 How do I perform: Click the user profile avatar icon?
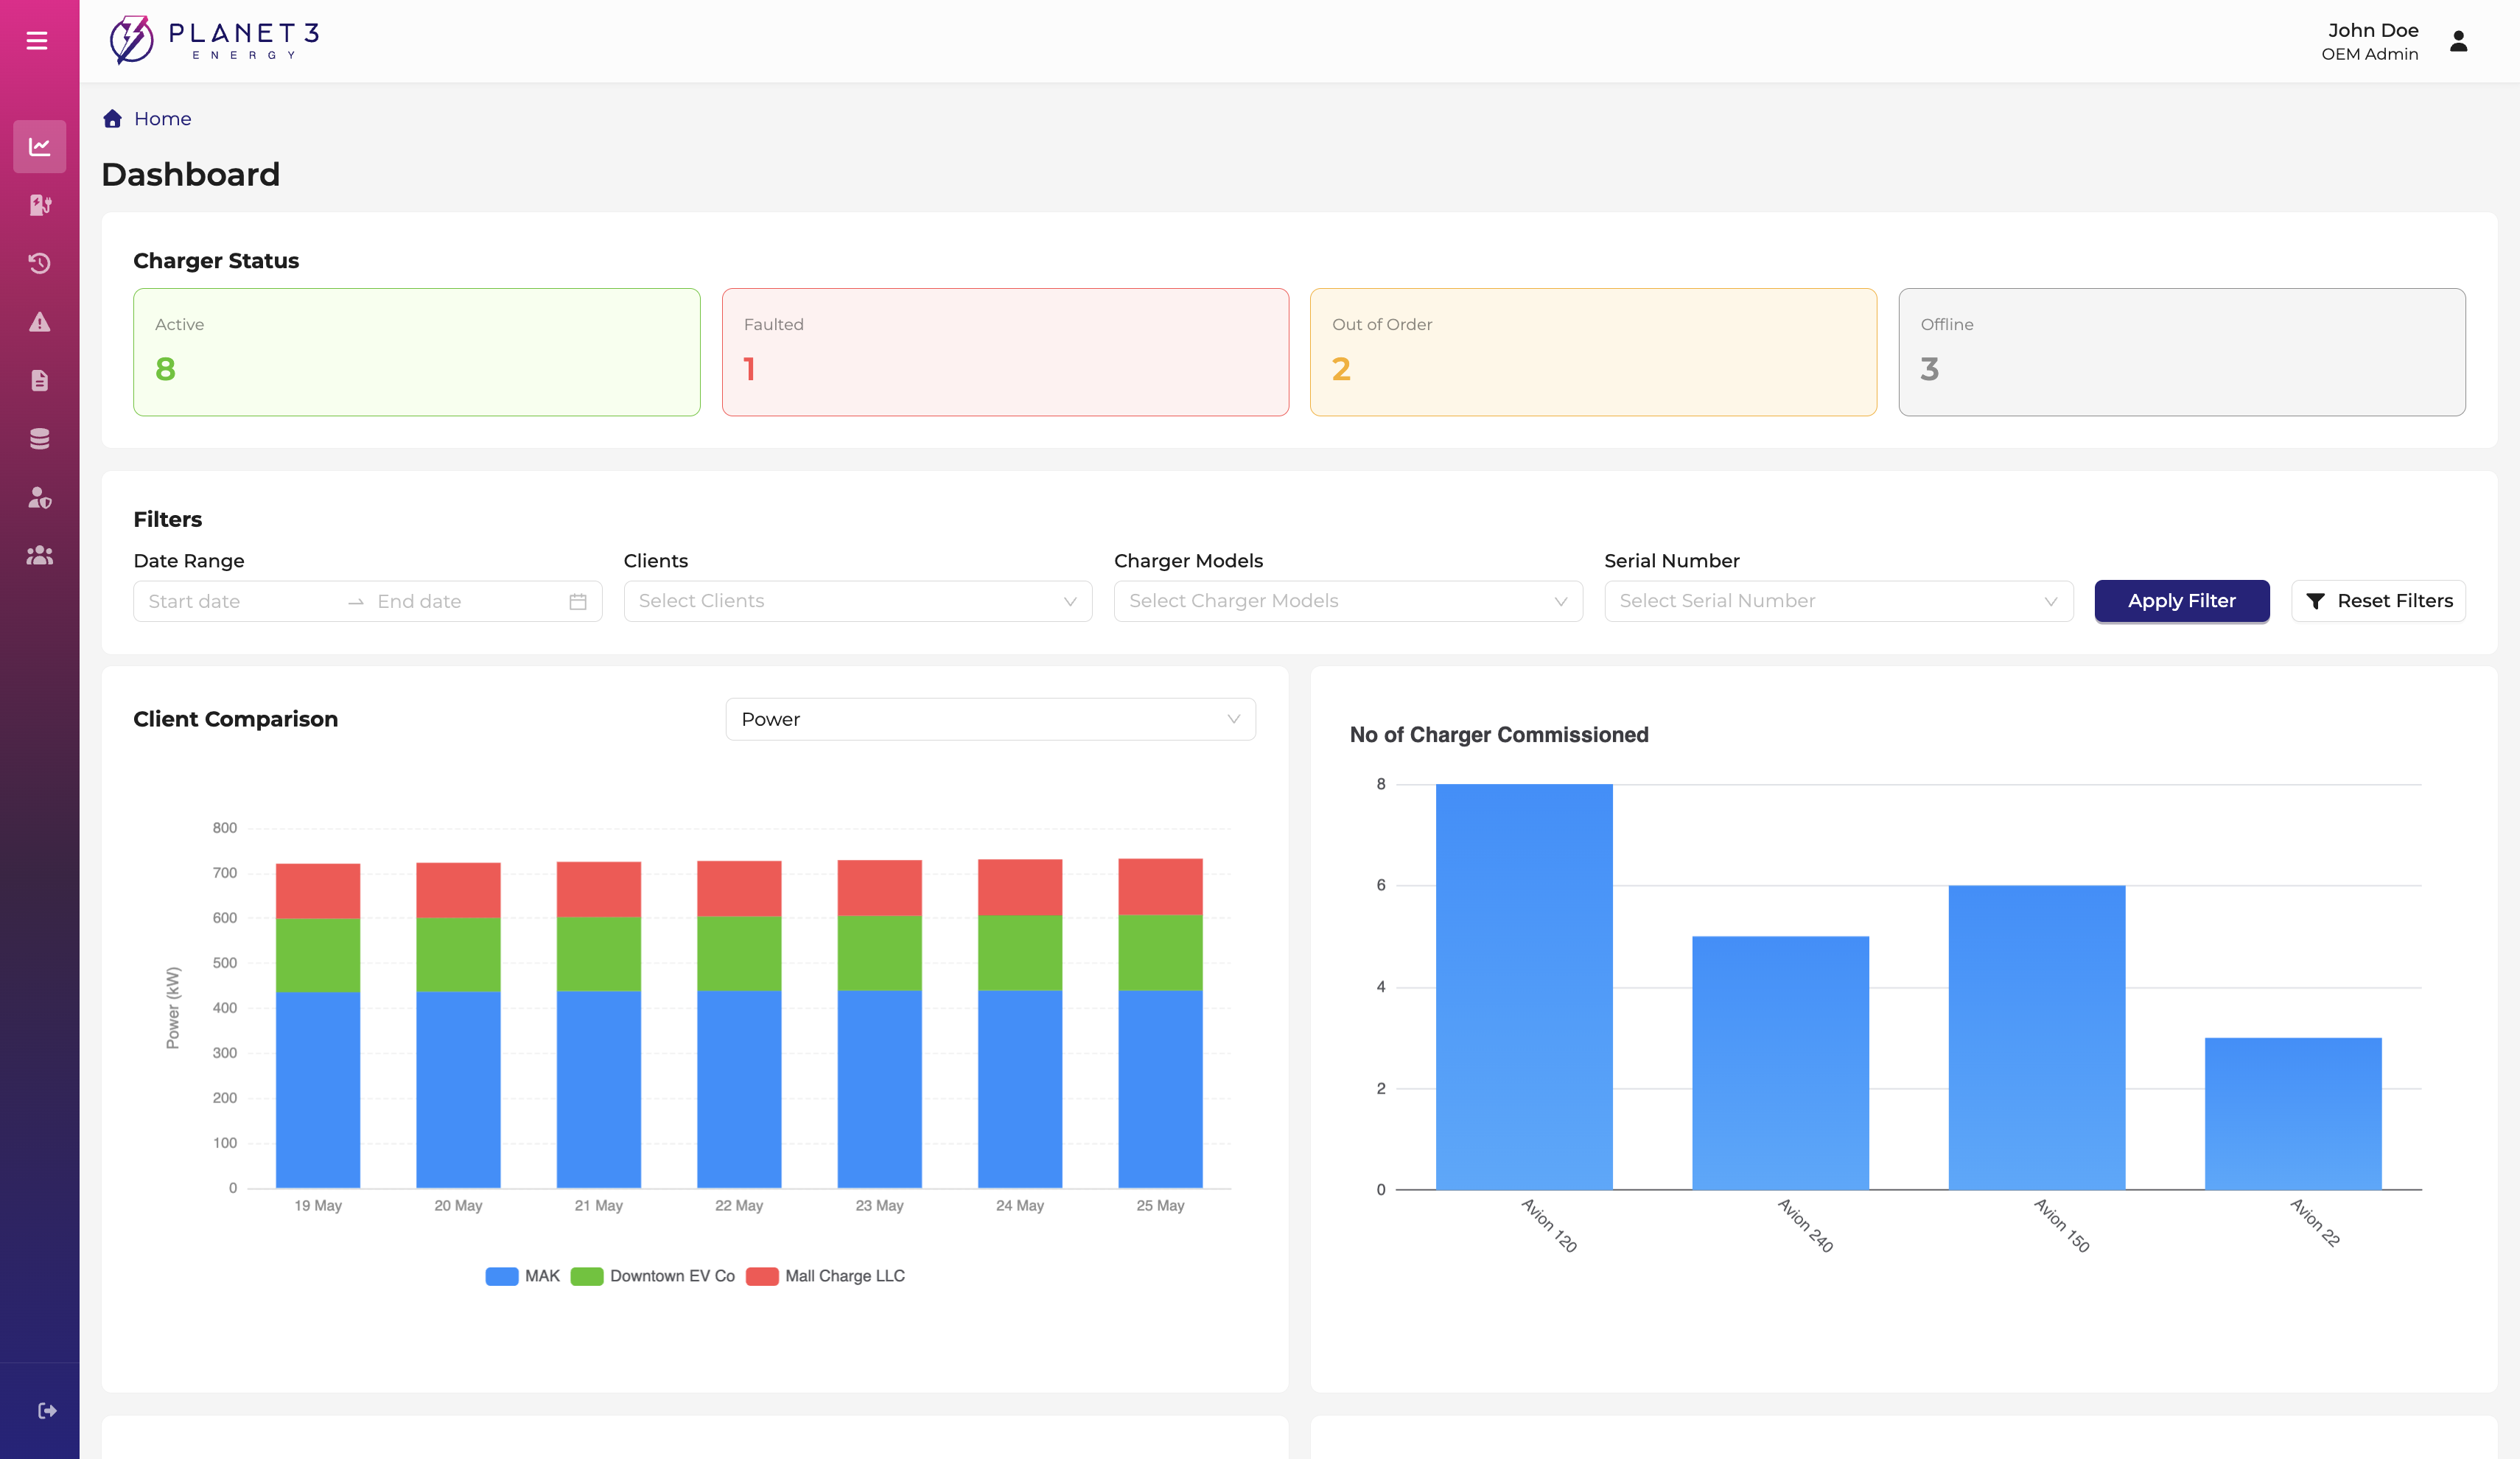[2459, 41]
